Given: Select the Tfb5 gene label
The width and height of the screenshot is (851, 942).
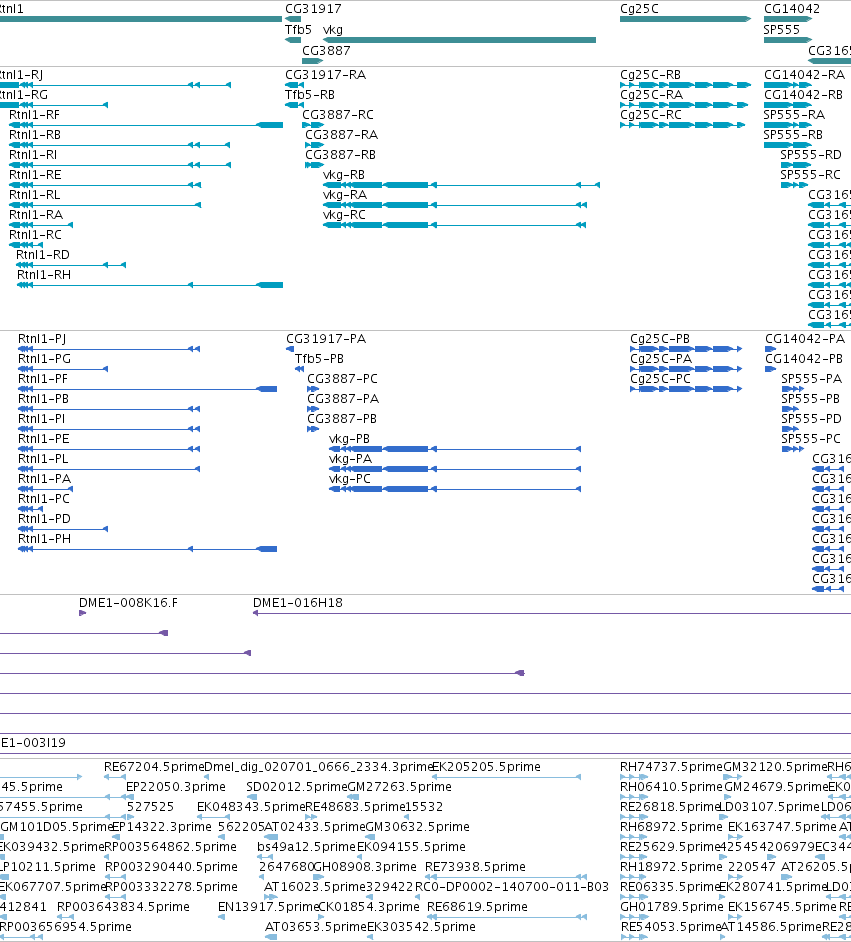Looking at the screenshot, I should pyautogui.click(x=298, y=29).
